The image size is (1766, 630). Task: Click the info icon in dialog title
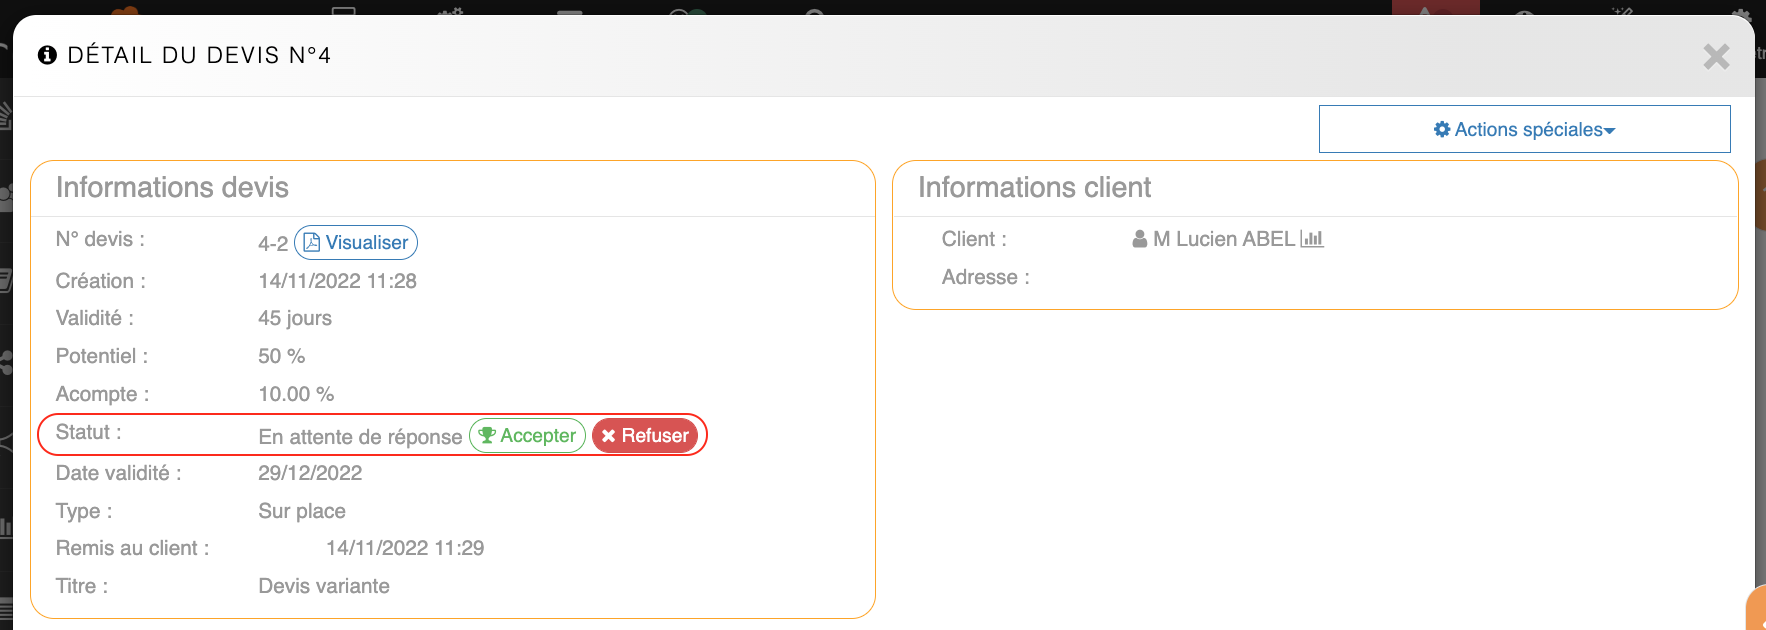(47, 55)
